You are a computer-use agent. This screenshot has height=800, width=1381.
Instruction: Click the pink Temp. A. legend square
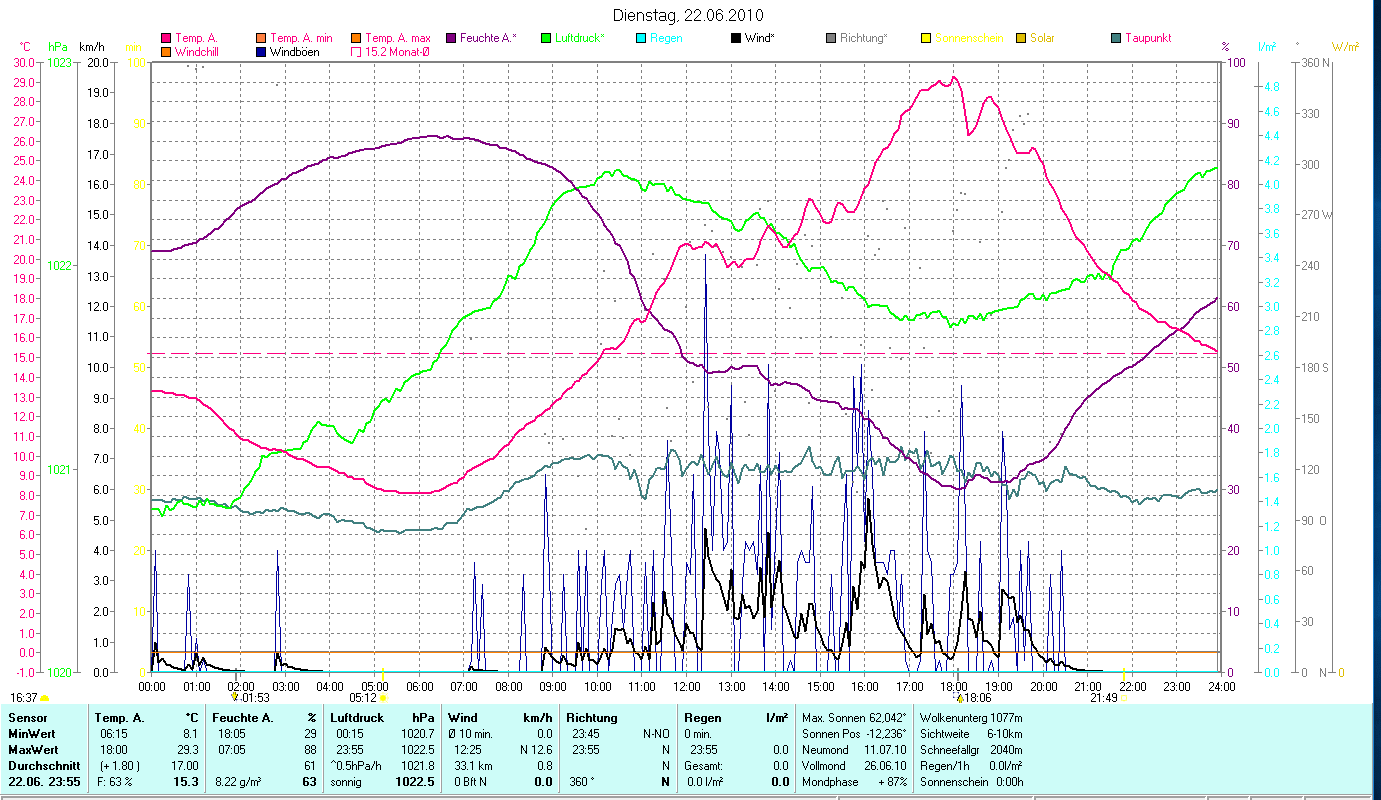click(x=166, y=38)
